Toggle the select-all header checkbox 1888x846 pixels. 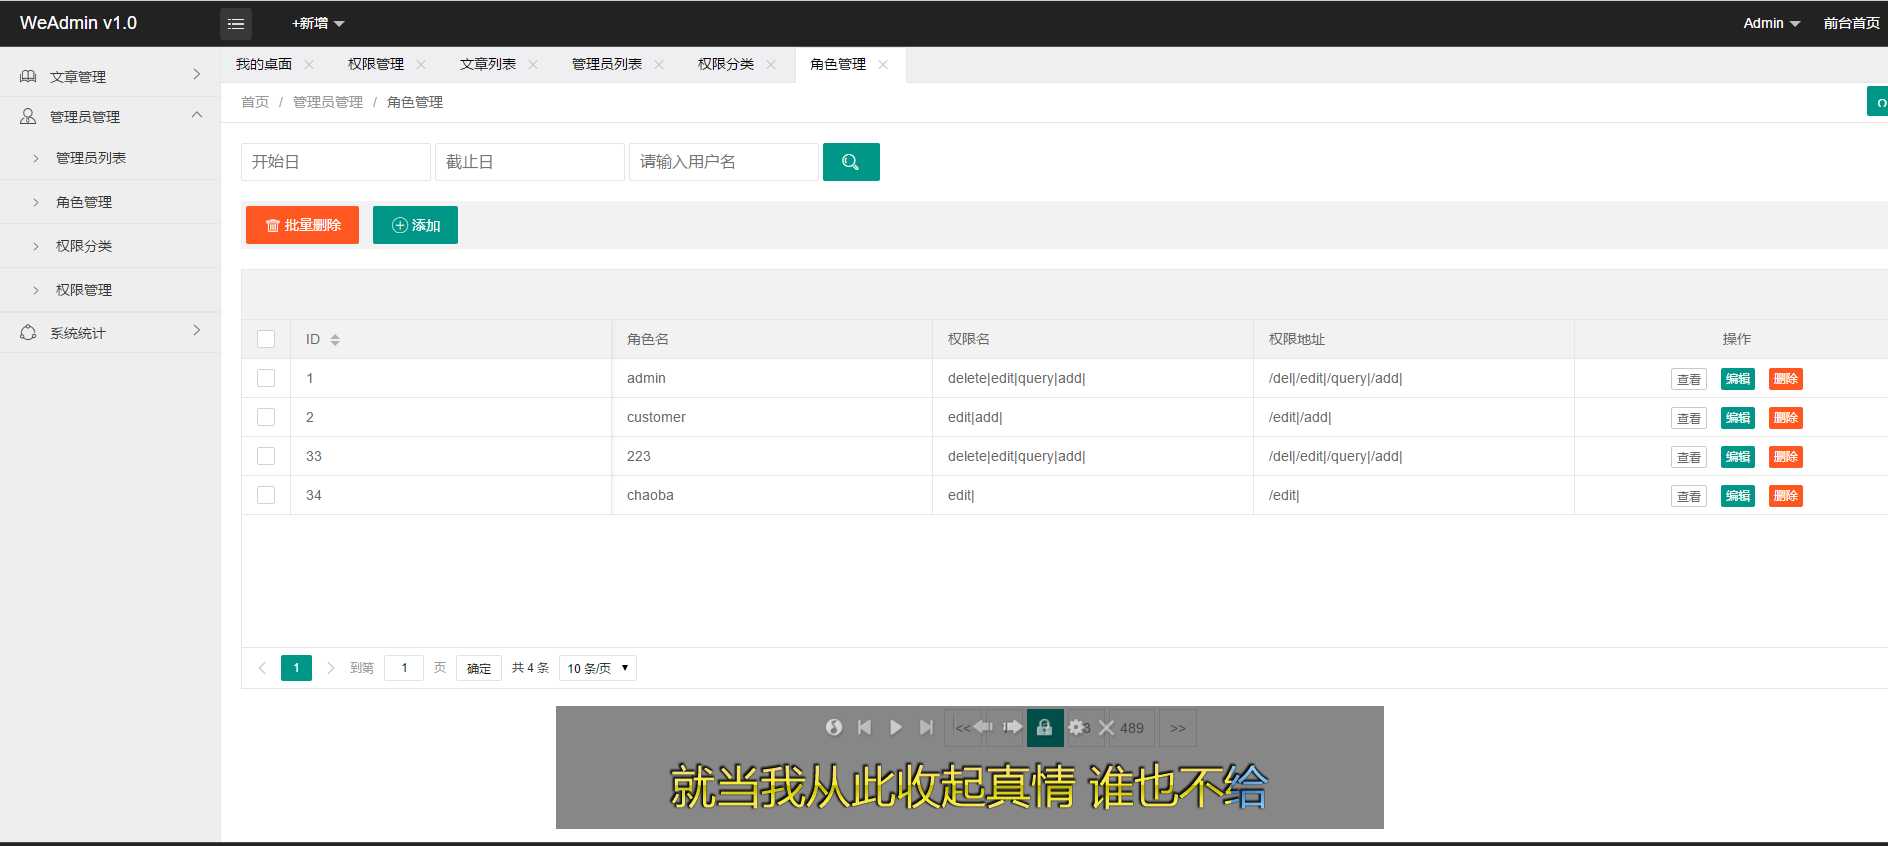coord(266,339)
